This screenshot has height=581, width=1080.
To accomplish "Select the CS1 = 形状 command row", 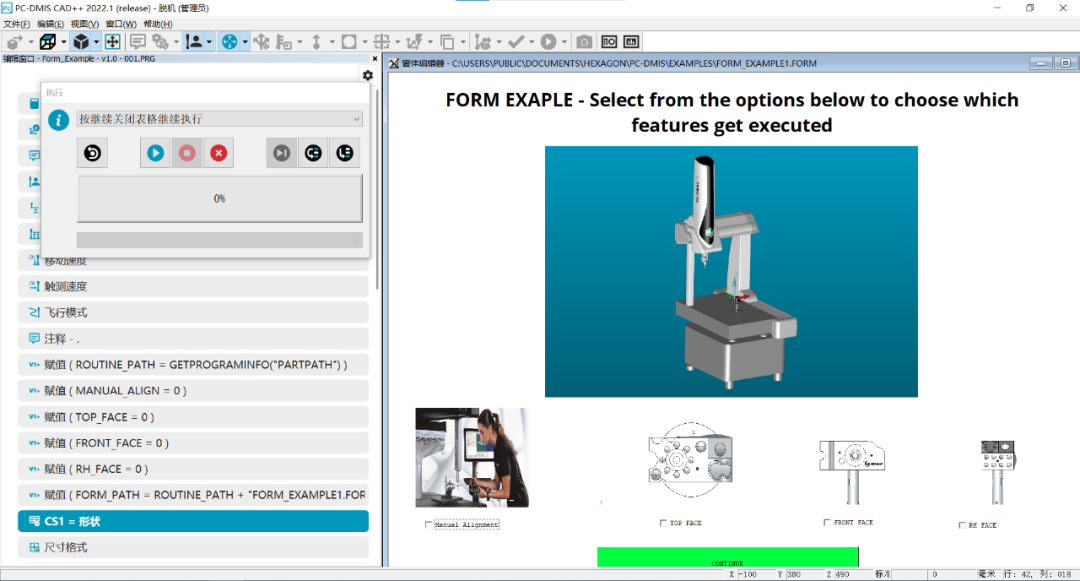I will point(193,521).
